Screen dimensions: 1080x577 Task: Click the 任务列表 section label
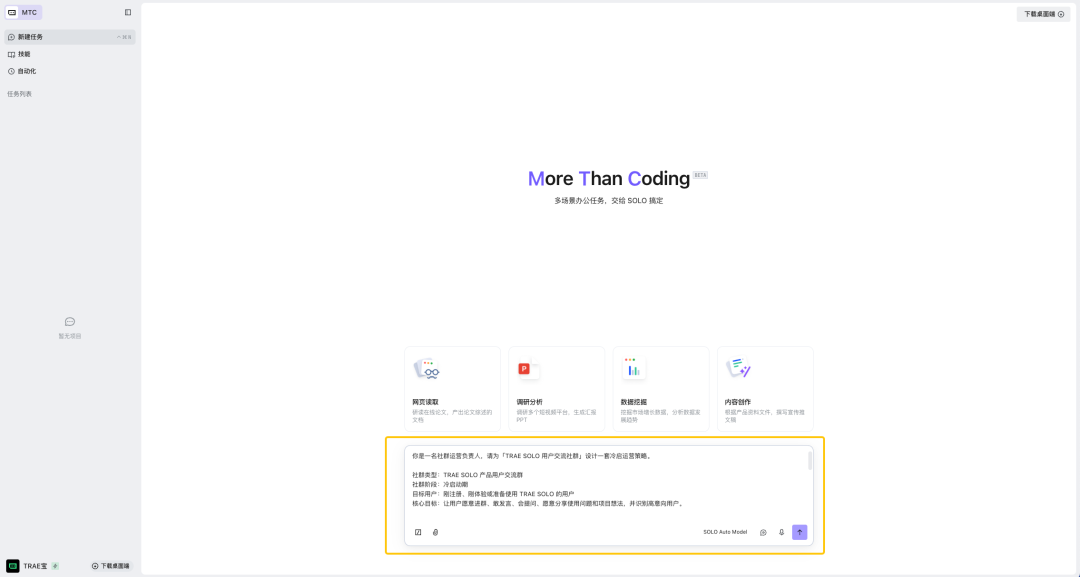(x=19, y=94)
